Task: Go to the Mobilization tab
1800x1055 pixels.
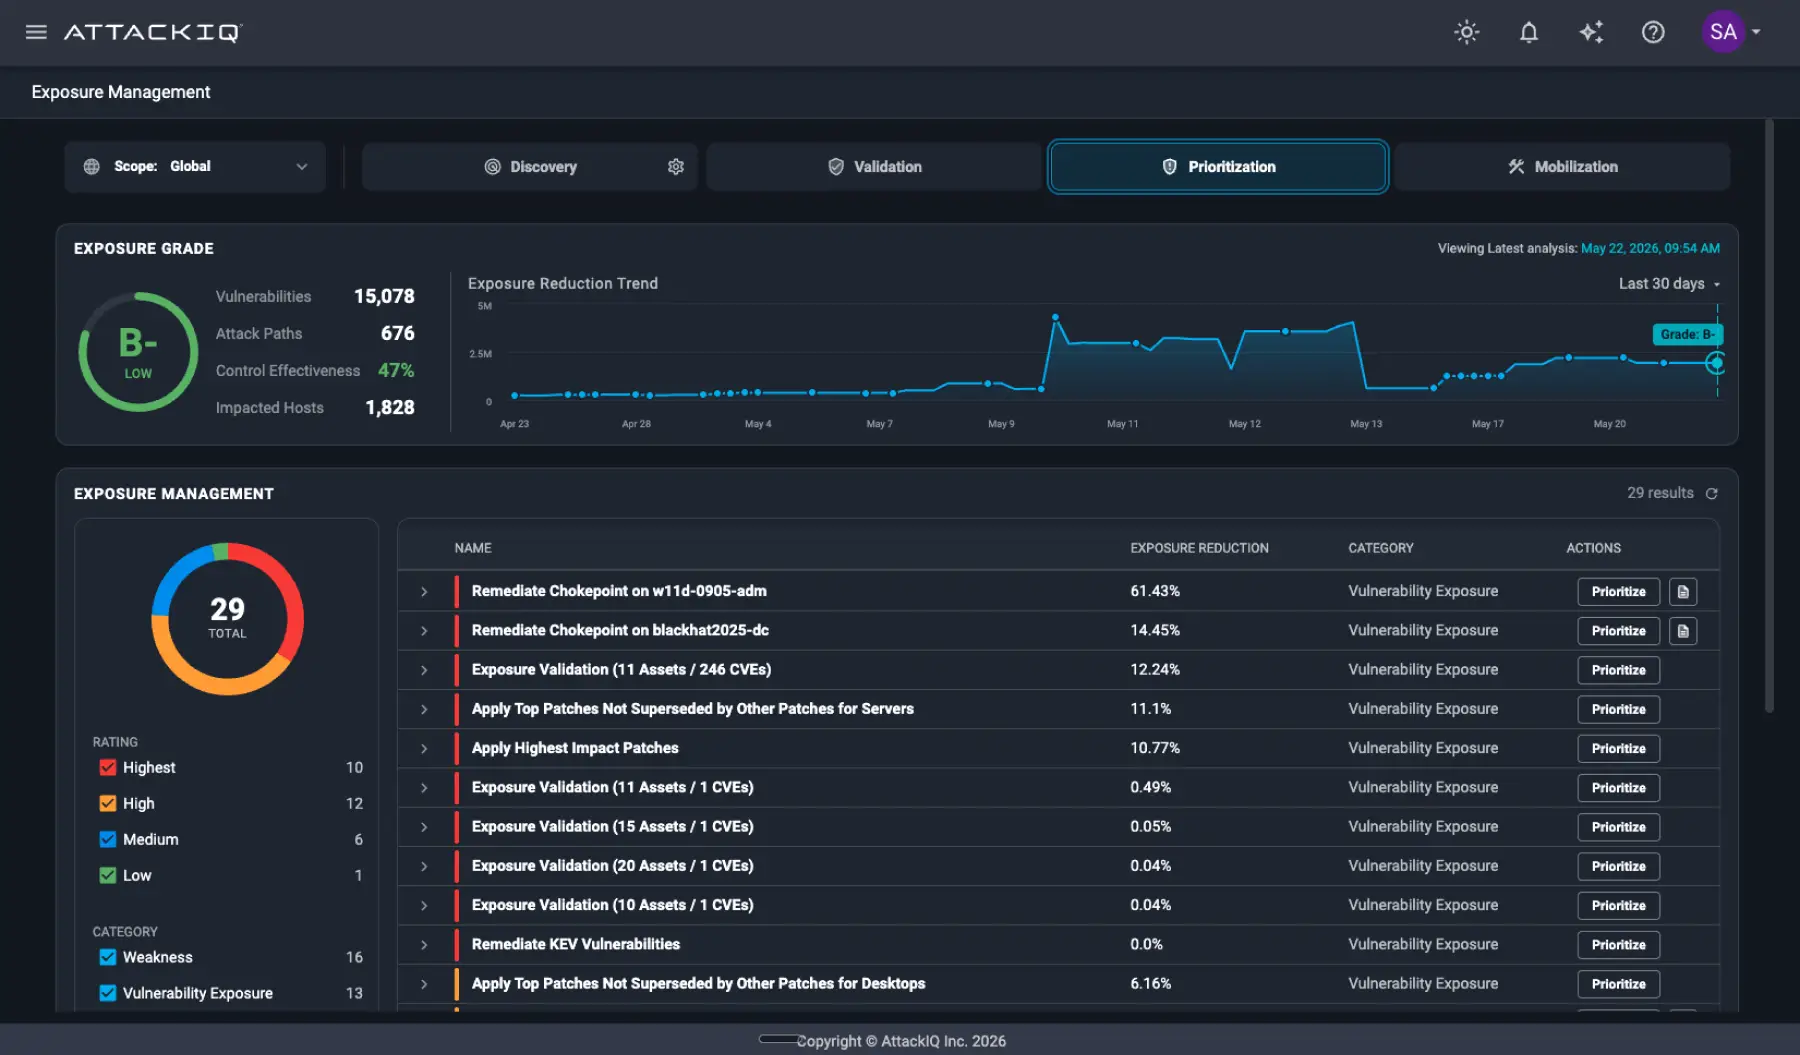Action: point(1562,167)
